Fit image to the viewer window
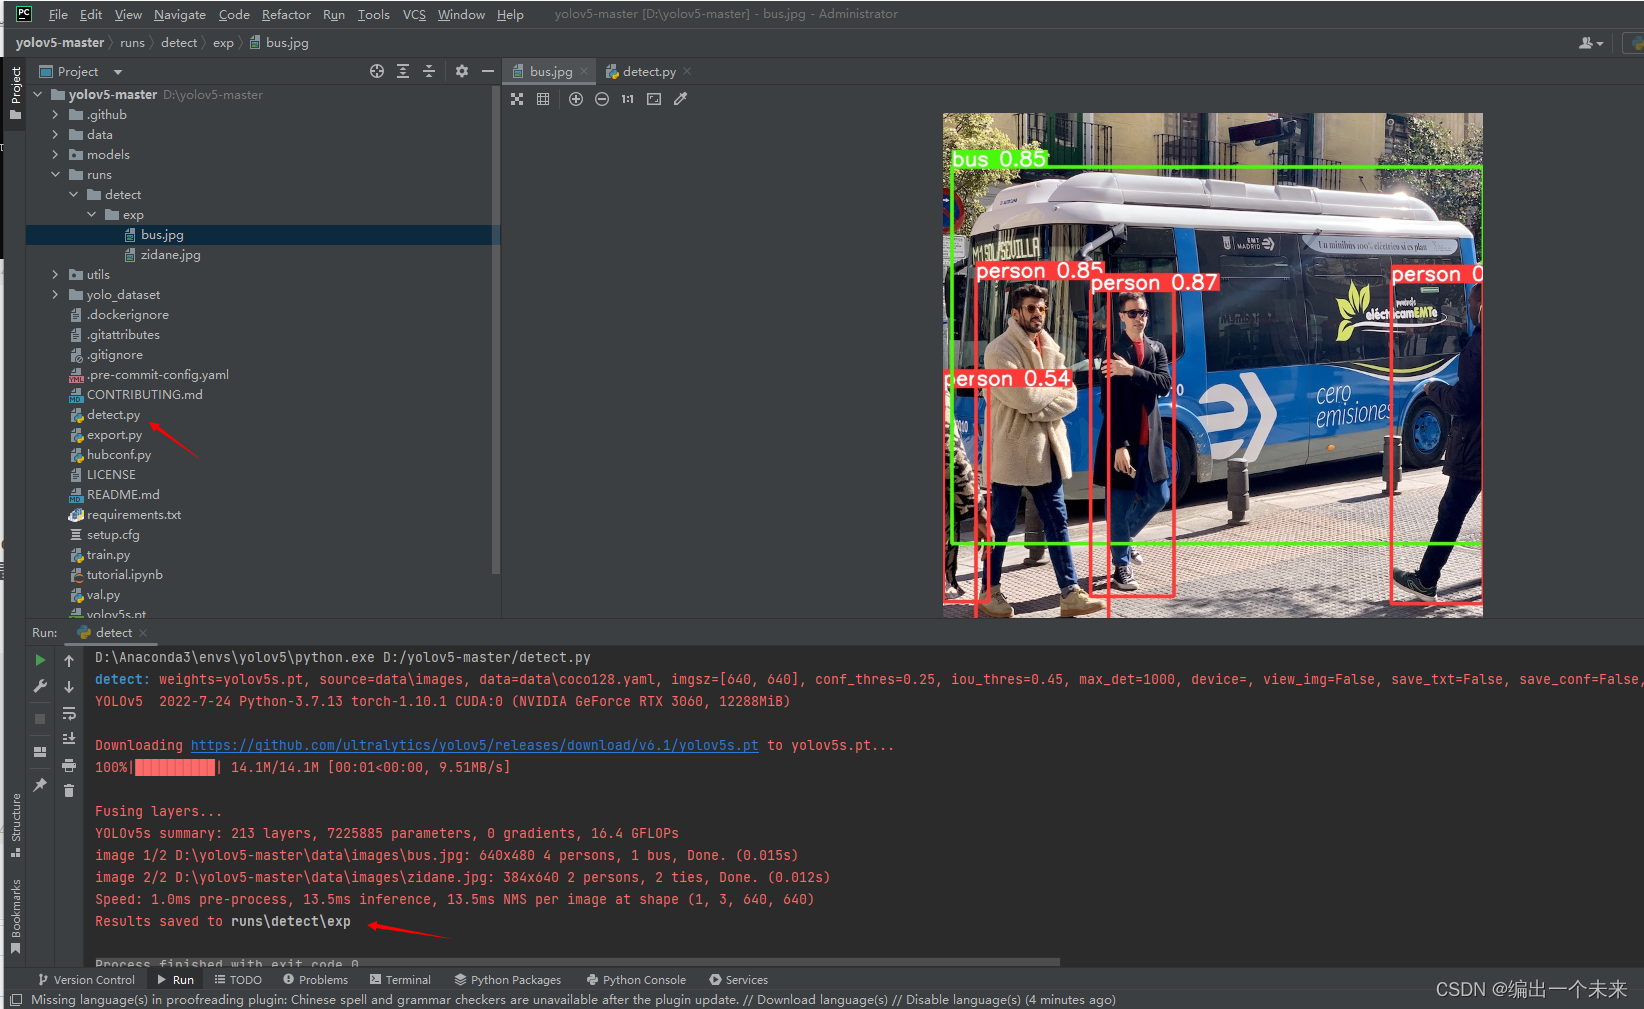 654,99
